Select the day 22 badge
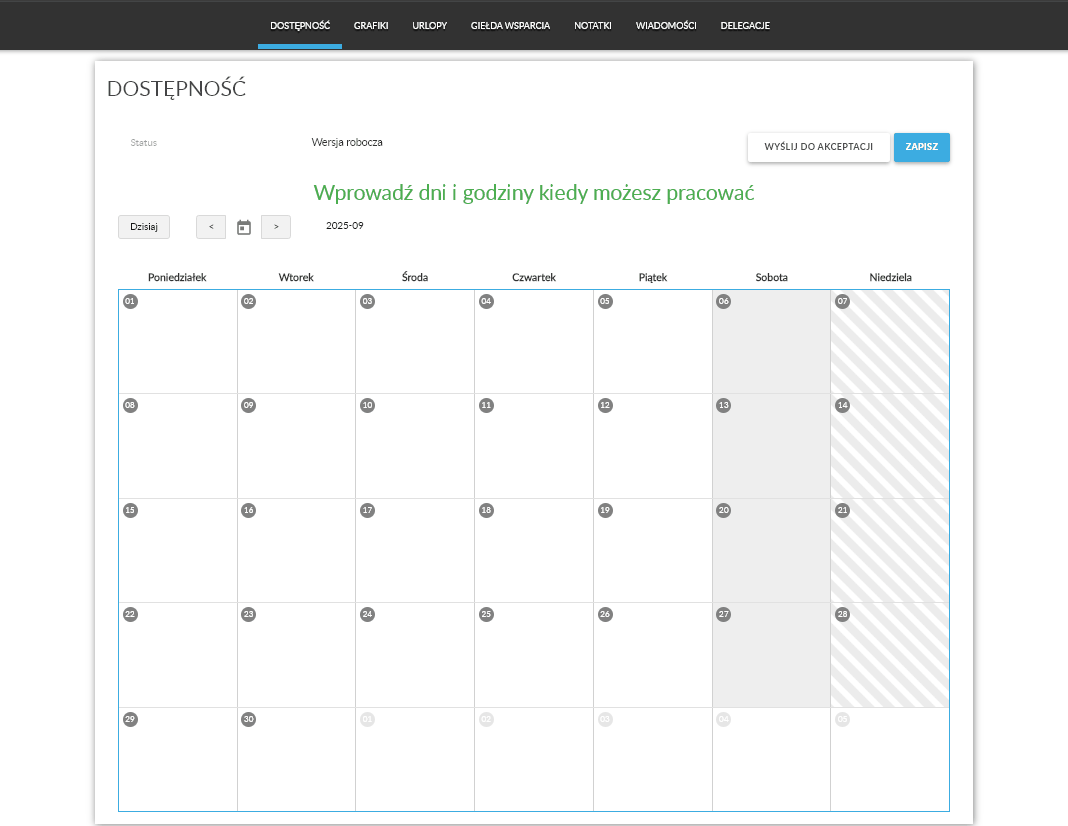This screenshot has height=826, width=1068. pyautogui.click(x=130, y=614)
